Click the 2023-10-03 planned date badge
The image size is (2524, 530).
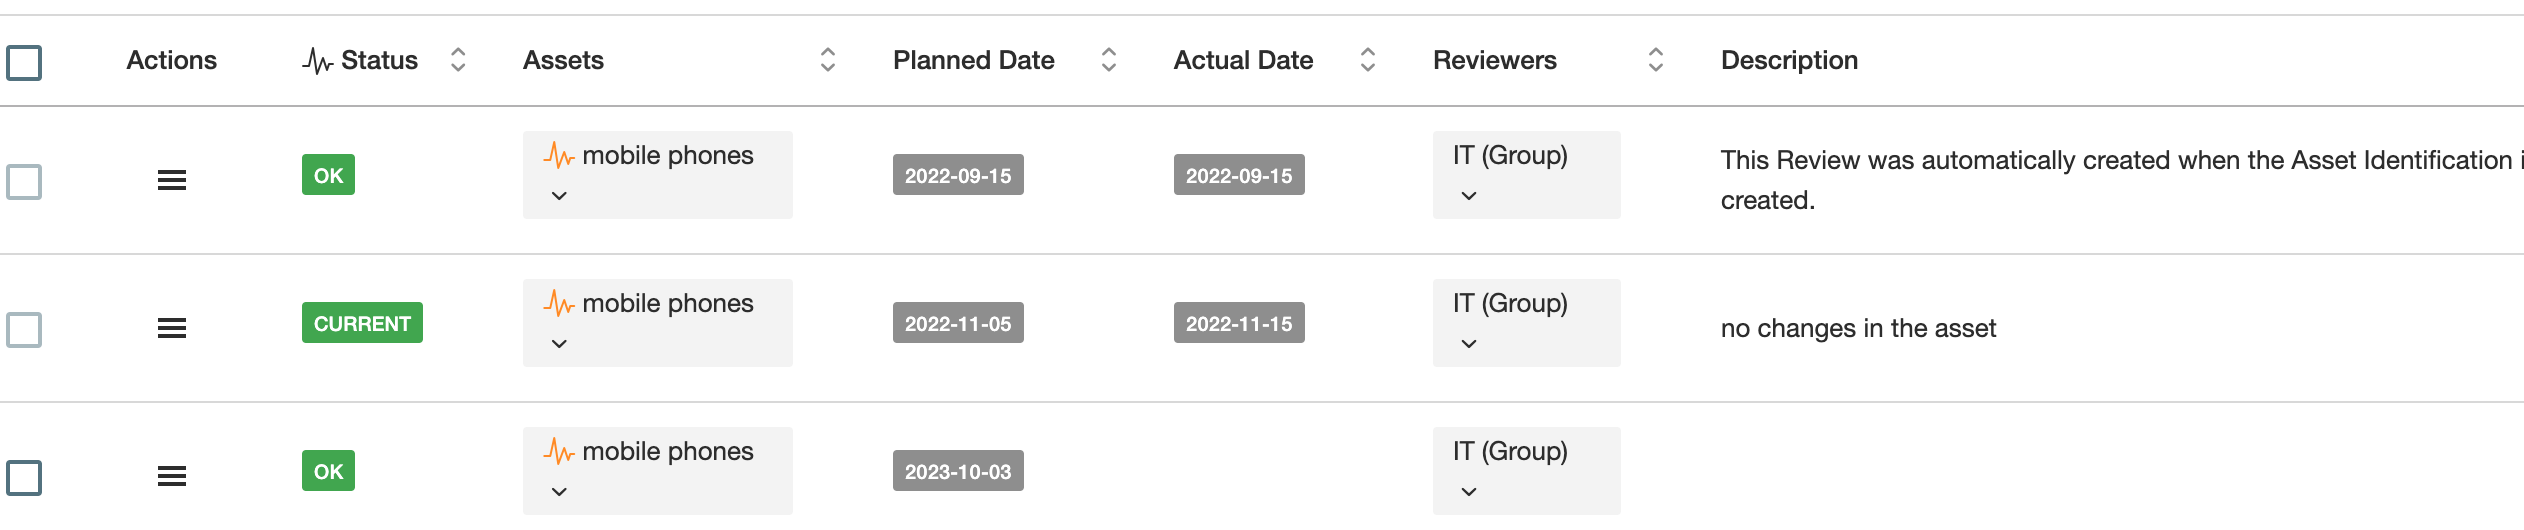click(x=957, y=471)
